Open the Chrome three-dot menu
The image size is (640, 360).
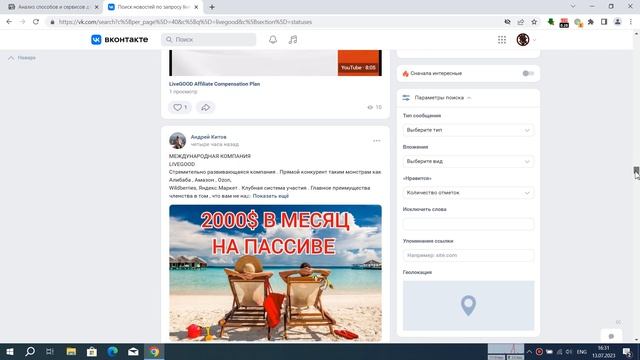(631, 22)
